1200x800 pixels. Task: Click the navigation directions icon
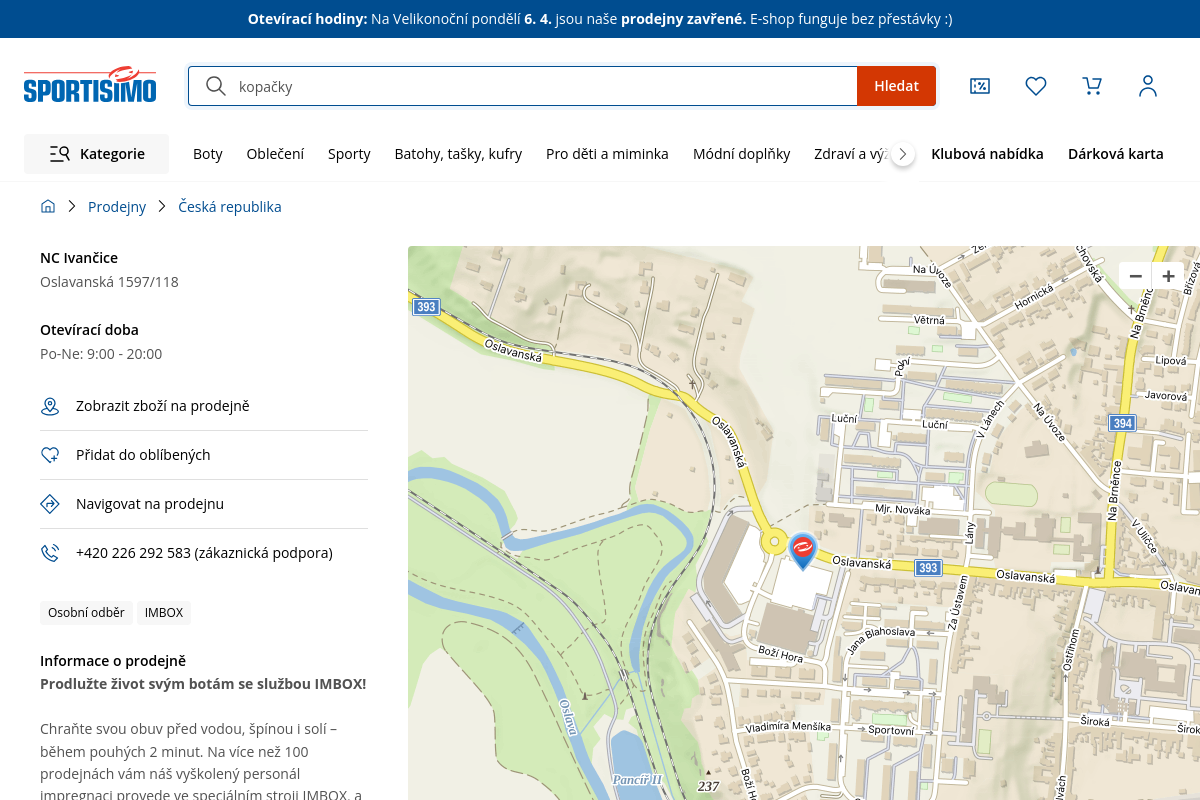50,504
